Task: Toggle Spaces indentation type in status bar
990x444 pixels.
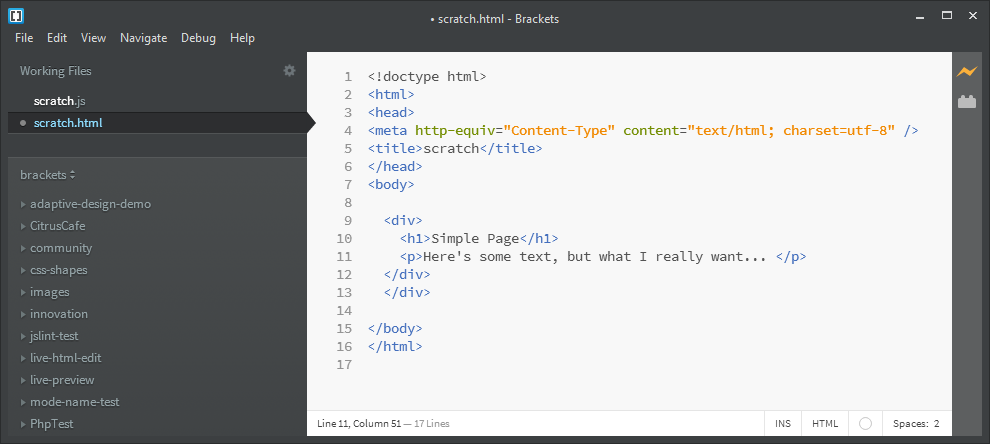Action: tap(910, 424)
